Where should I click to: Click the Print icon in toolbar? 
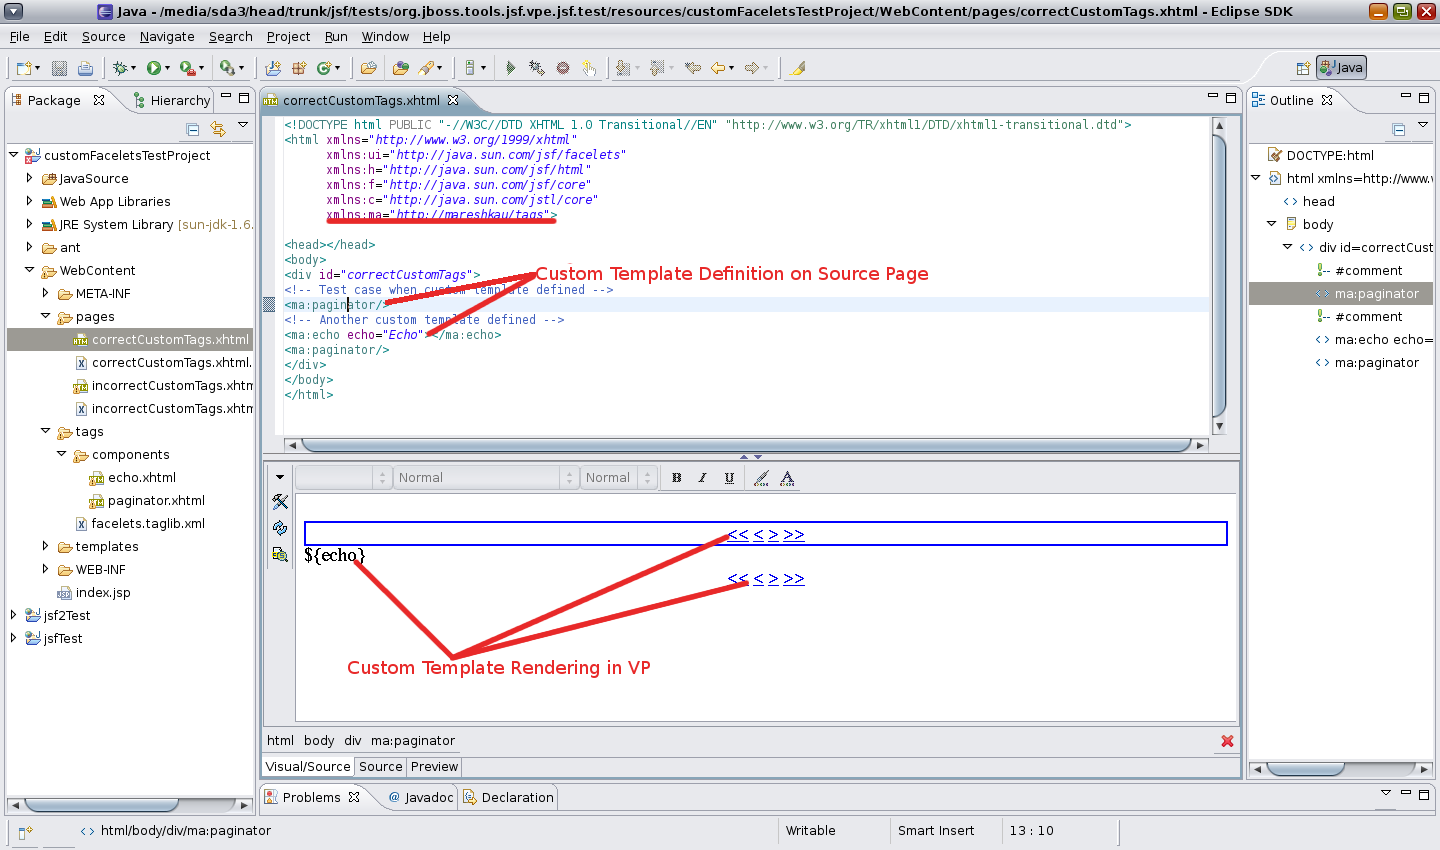point(85,68)
